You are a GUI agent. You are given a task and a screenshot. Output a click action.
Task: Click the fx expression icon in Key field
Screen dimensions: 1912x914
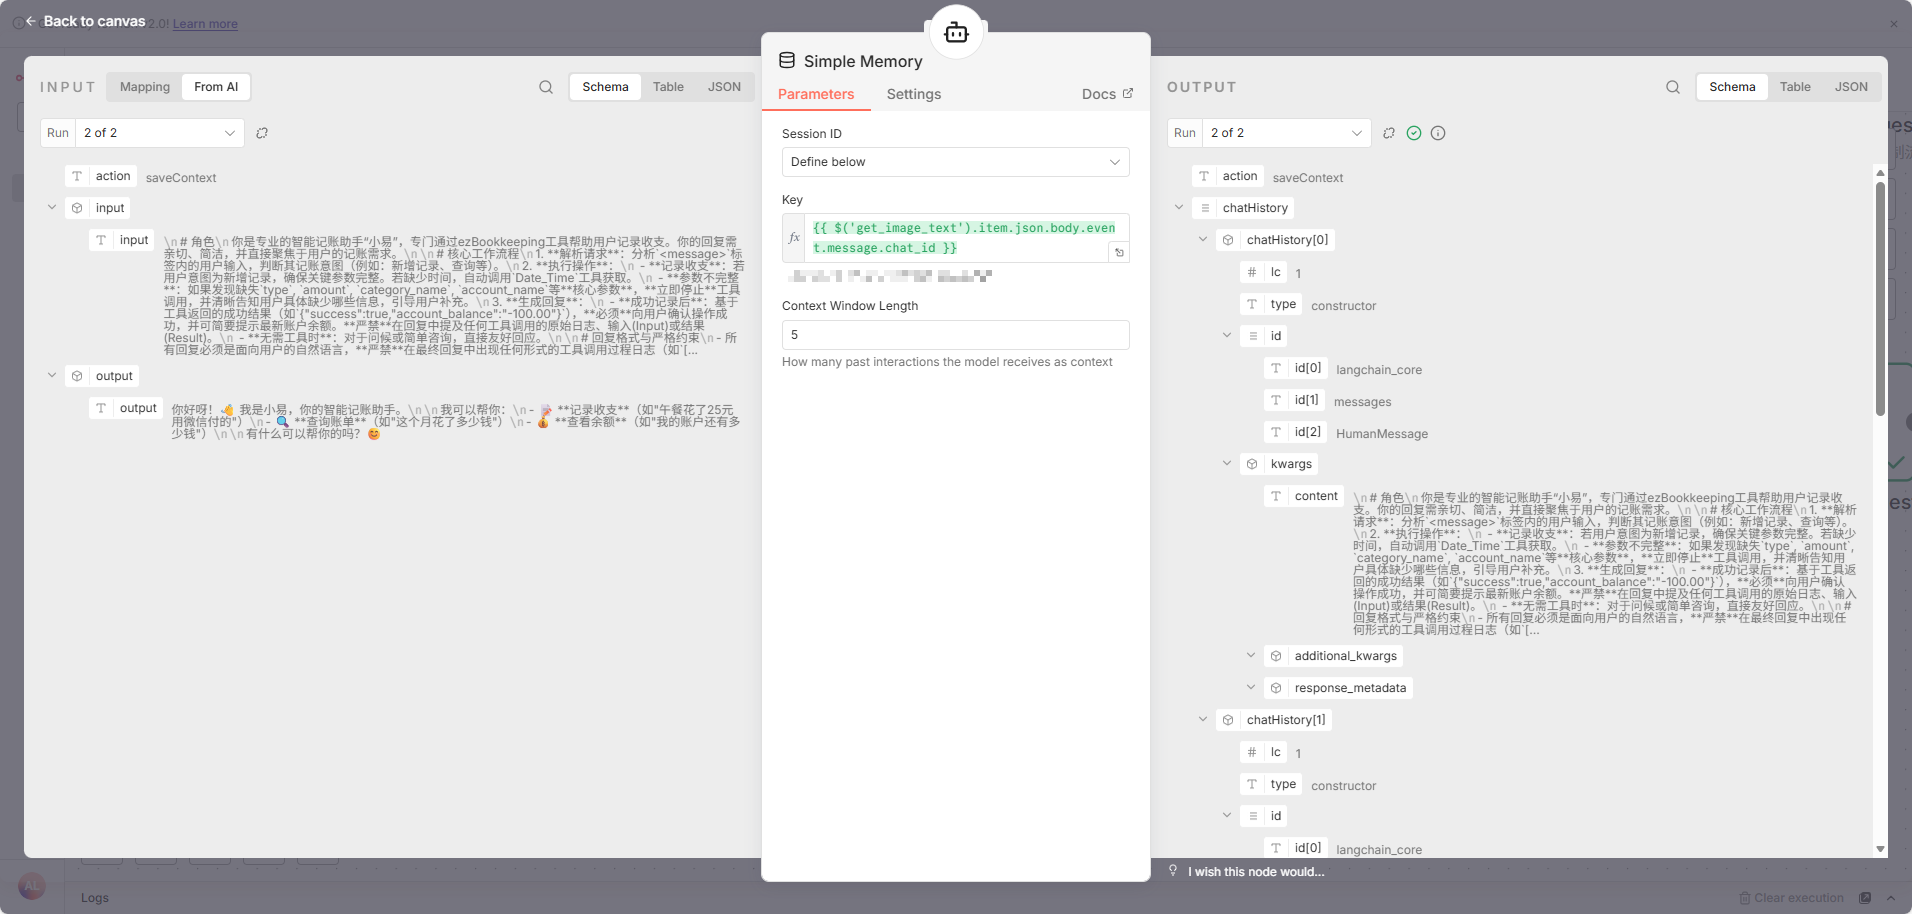pos(794,238)
